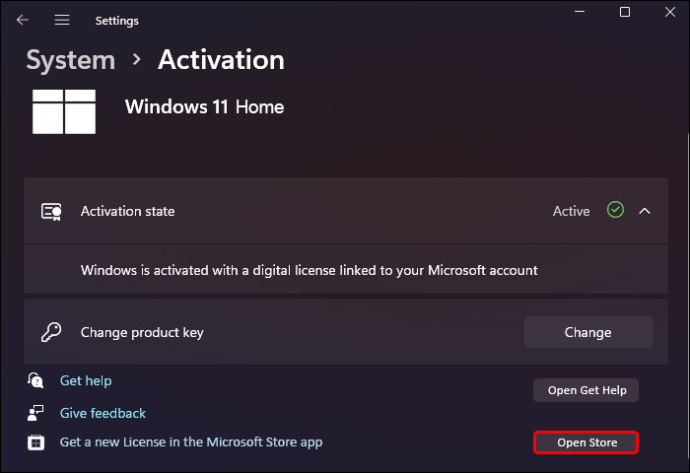The width and height of the screenshot is (690, 473).
Task: Open the Get help link
Action: click(x=86, y=381)
